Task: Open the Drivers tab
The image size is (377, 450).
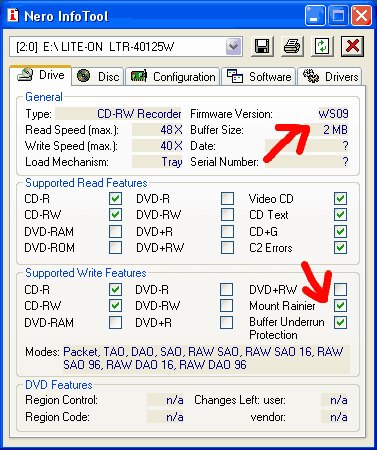Action: [330, 77]
